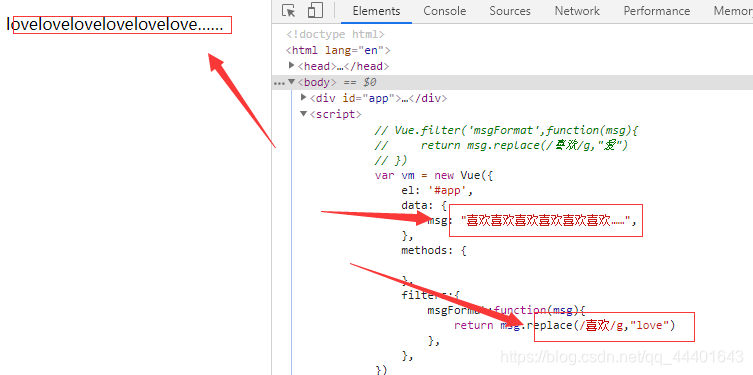Click the lovelovelove page text
Viewport: 753px width, 375px height.
click(x=115, y=25)
